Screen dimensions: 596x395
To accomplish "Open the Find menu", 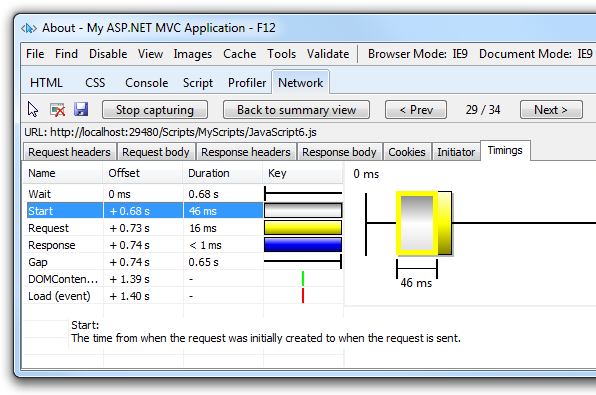I will pyautogui.click(x=66, y=54).
